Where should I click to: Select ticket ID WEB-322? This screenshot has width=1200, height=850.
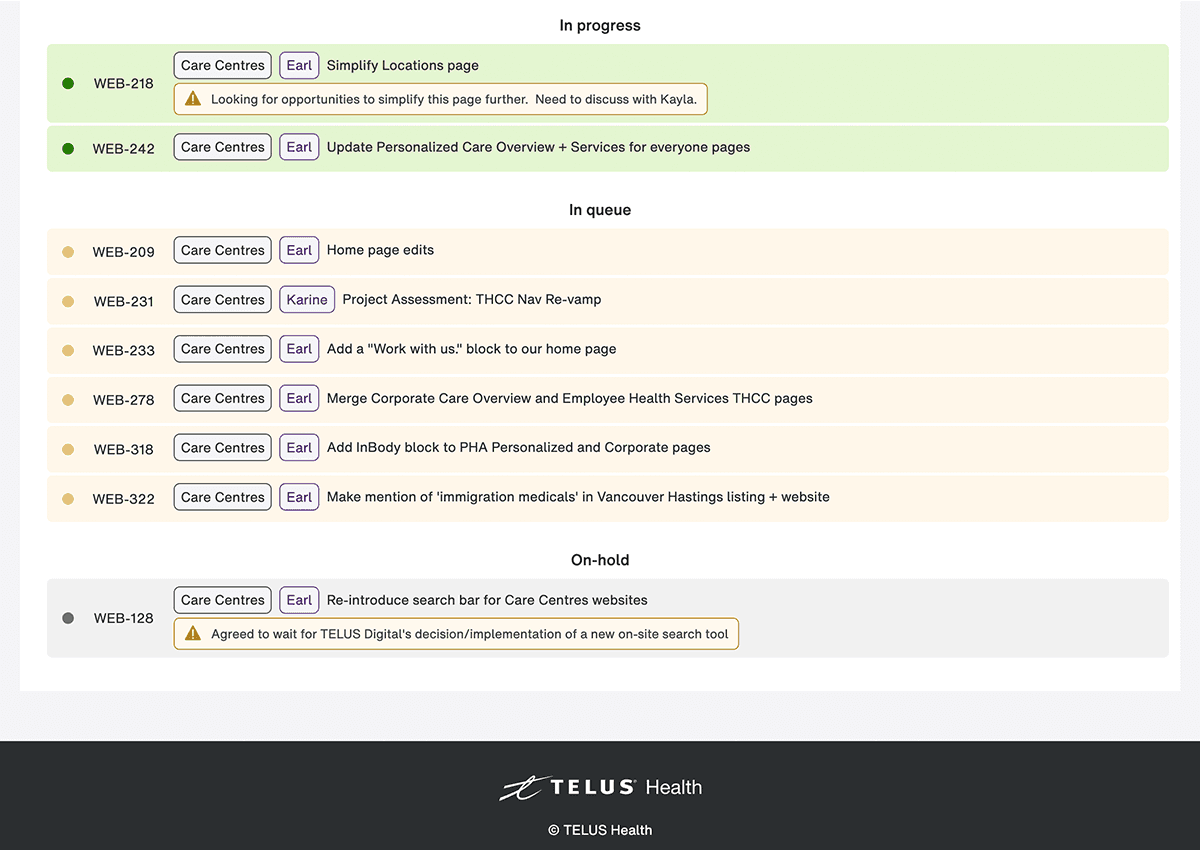(x=124, y=499)
